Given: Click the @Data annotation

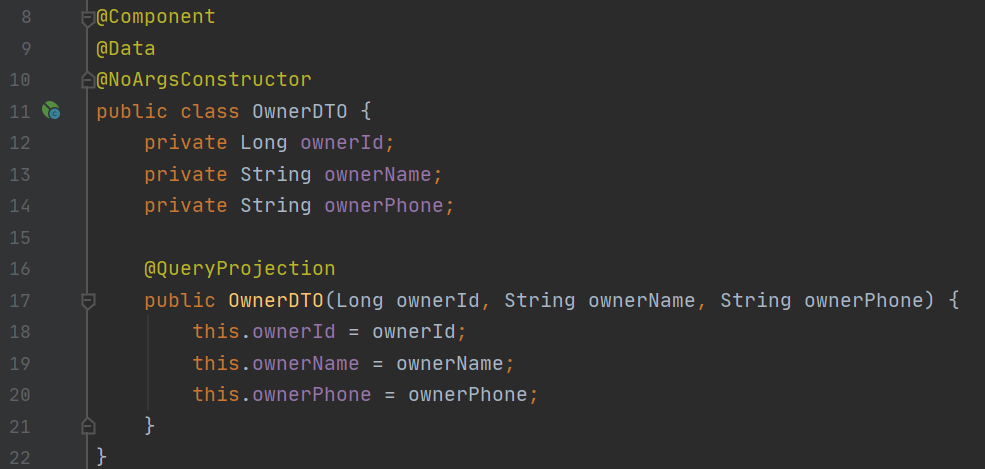Looking at the screenshot, I should [x=126, y=49].
